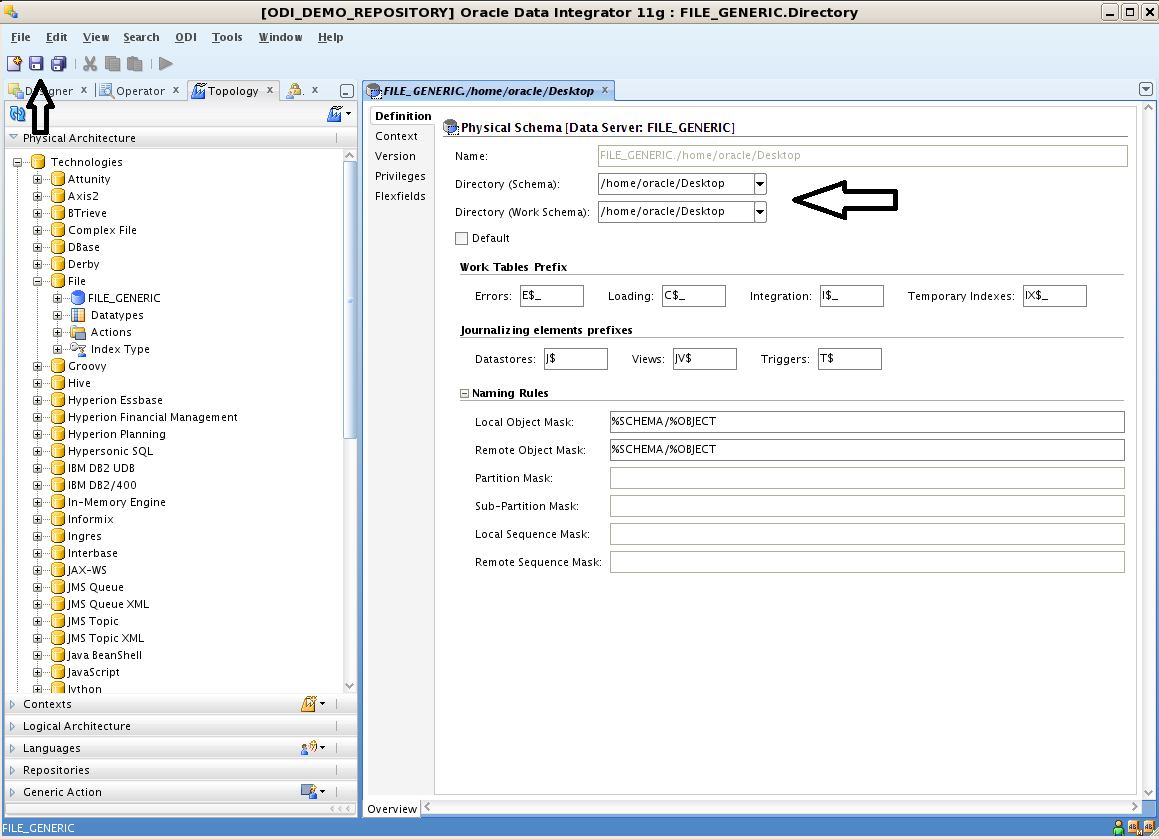Select the Overview bottom tab
Viewport: 1159px width, 839px height.
(392, 809)
